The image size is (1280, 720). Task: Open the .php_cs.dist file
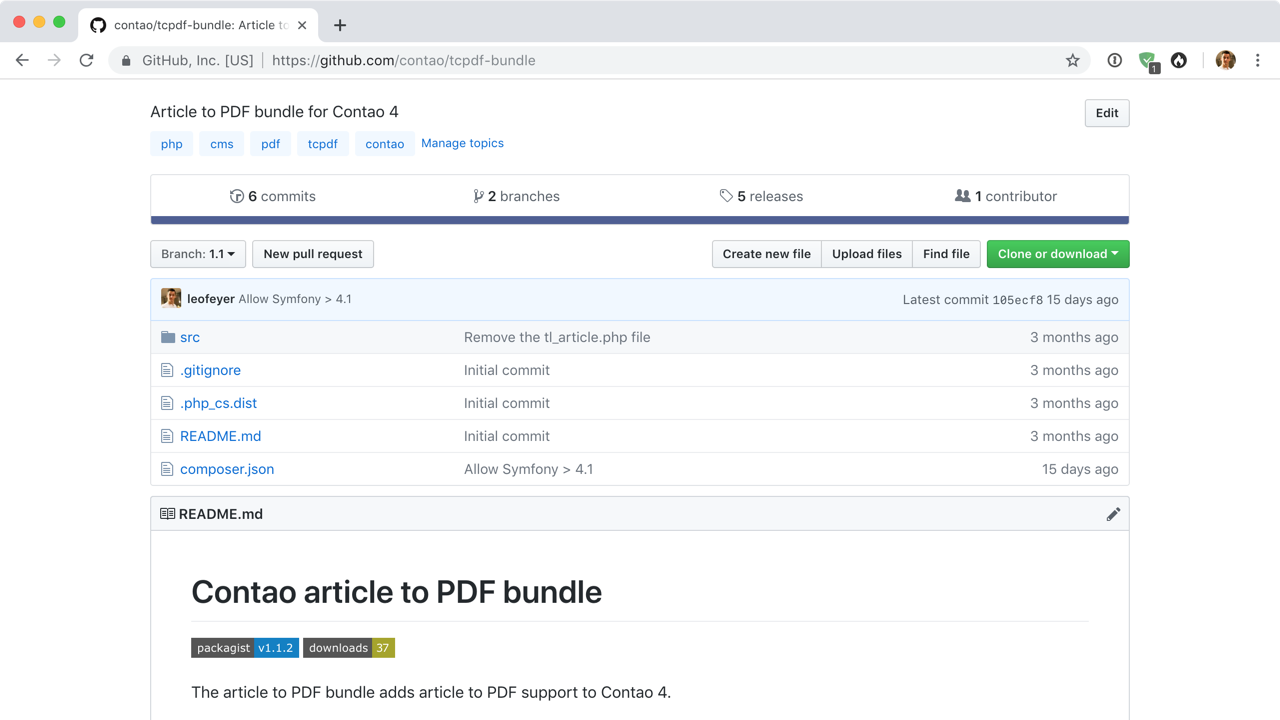tap(218, 403)
